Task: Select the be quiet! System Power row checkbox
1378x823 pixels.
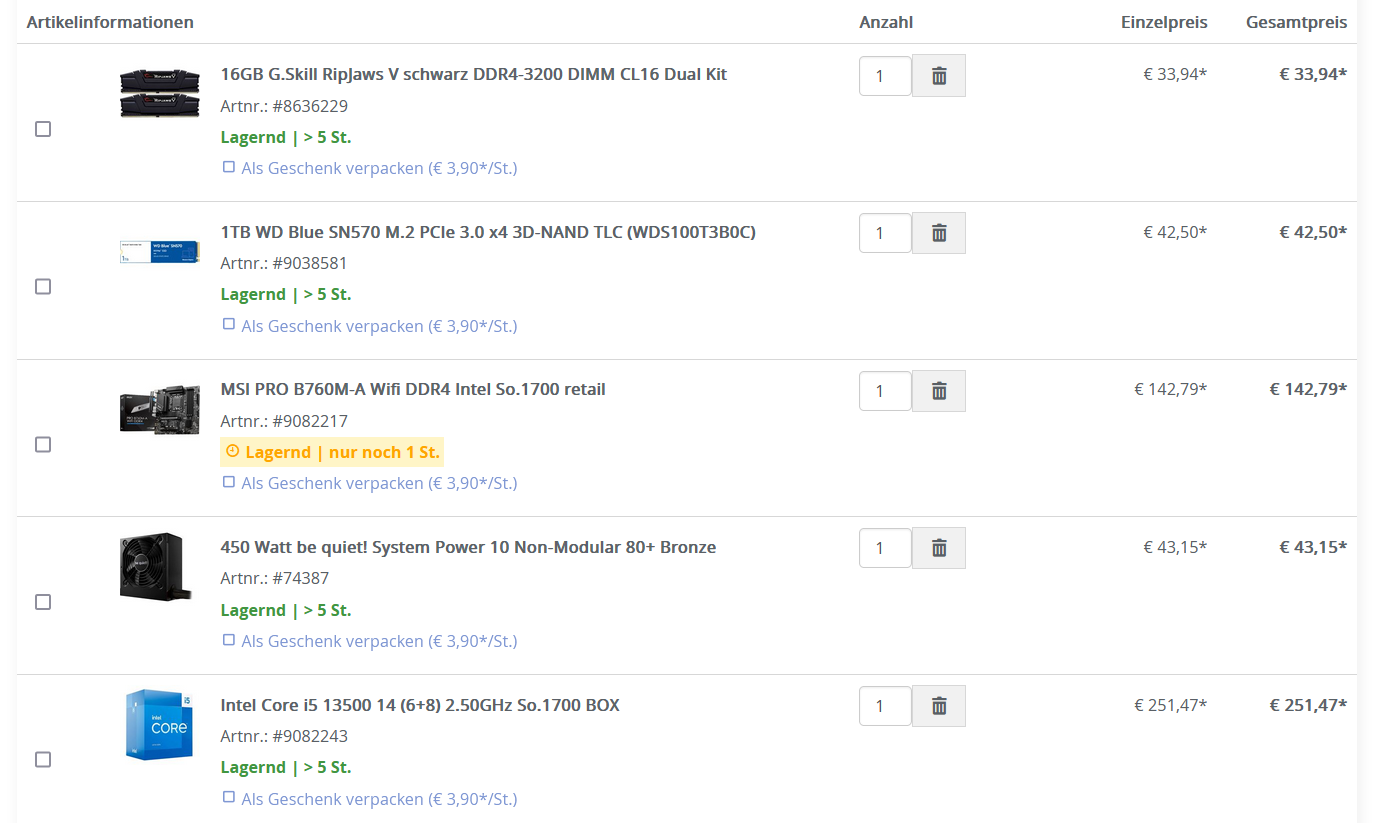Action: click(43, 602)
